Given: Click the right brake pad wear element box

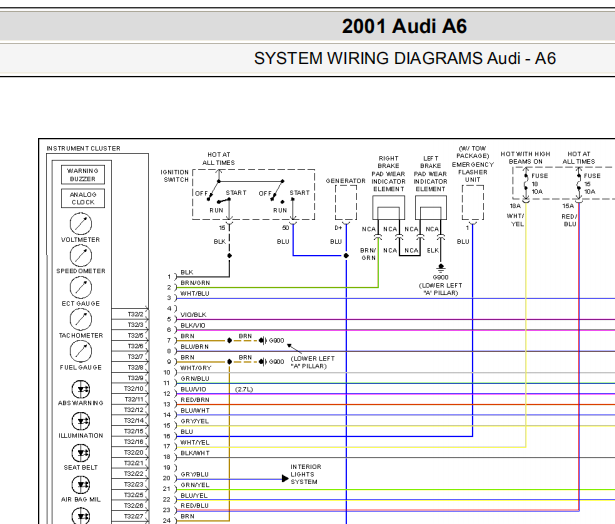Looking at the screenshot, I should click(x=388, y=207).
